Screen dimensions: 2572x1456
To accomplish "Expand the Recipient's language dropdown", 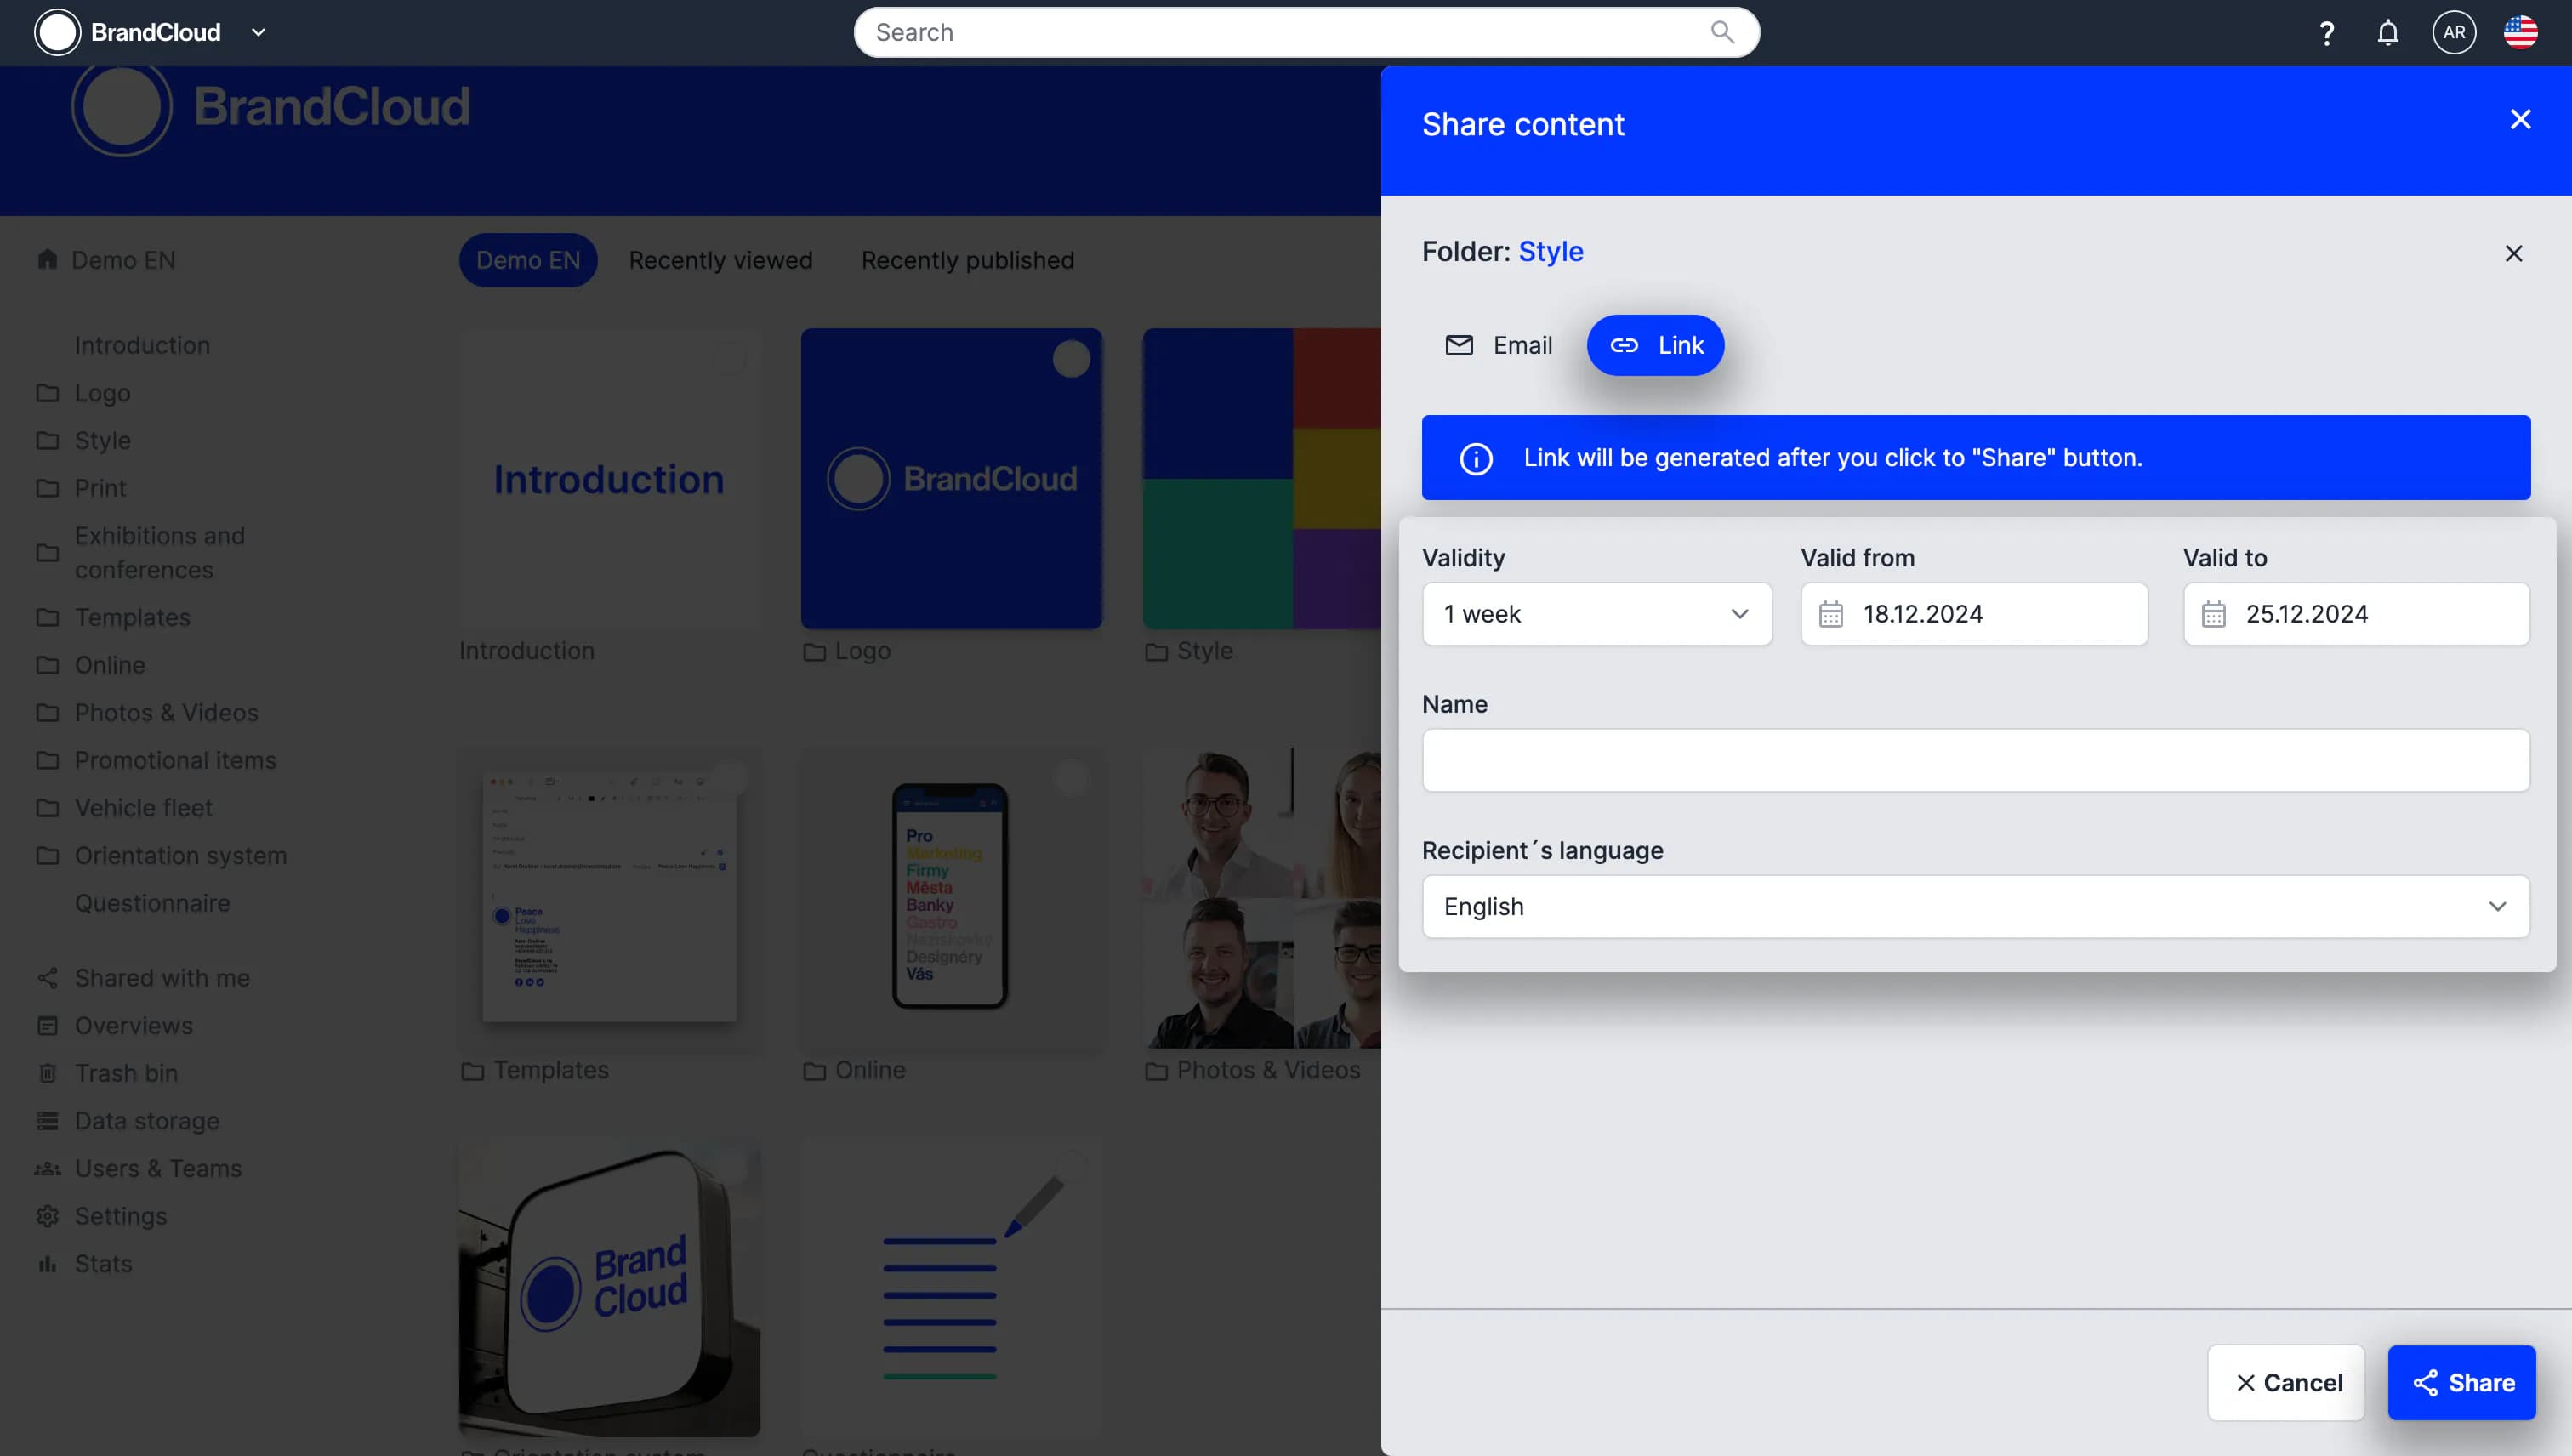I will (1975, 907).
